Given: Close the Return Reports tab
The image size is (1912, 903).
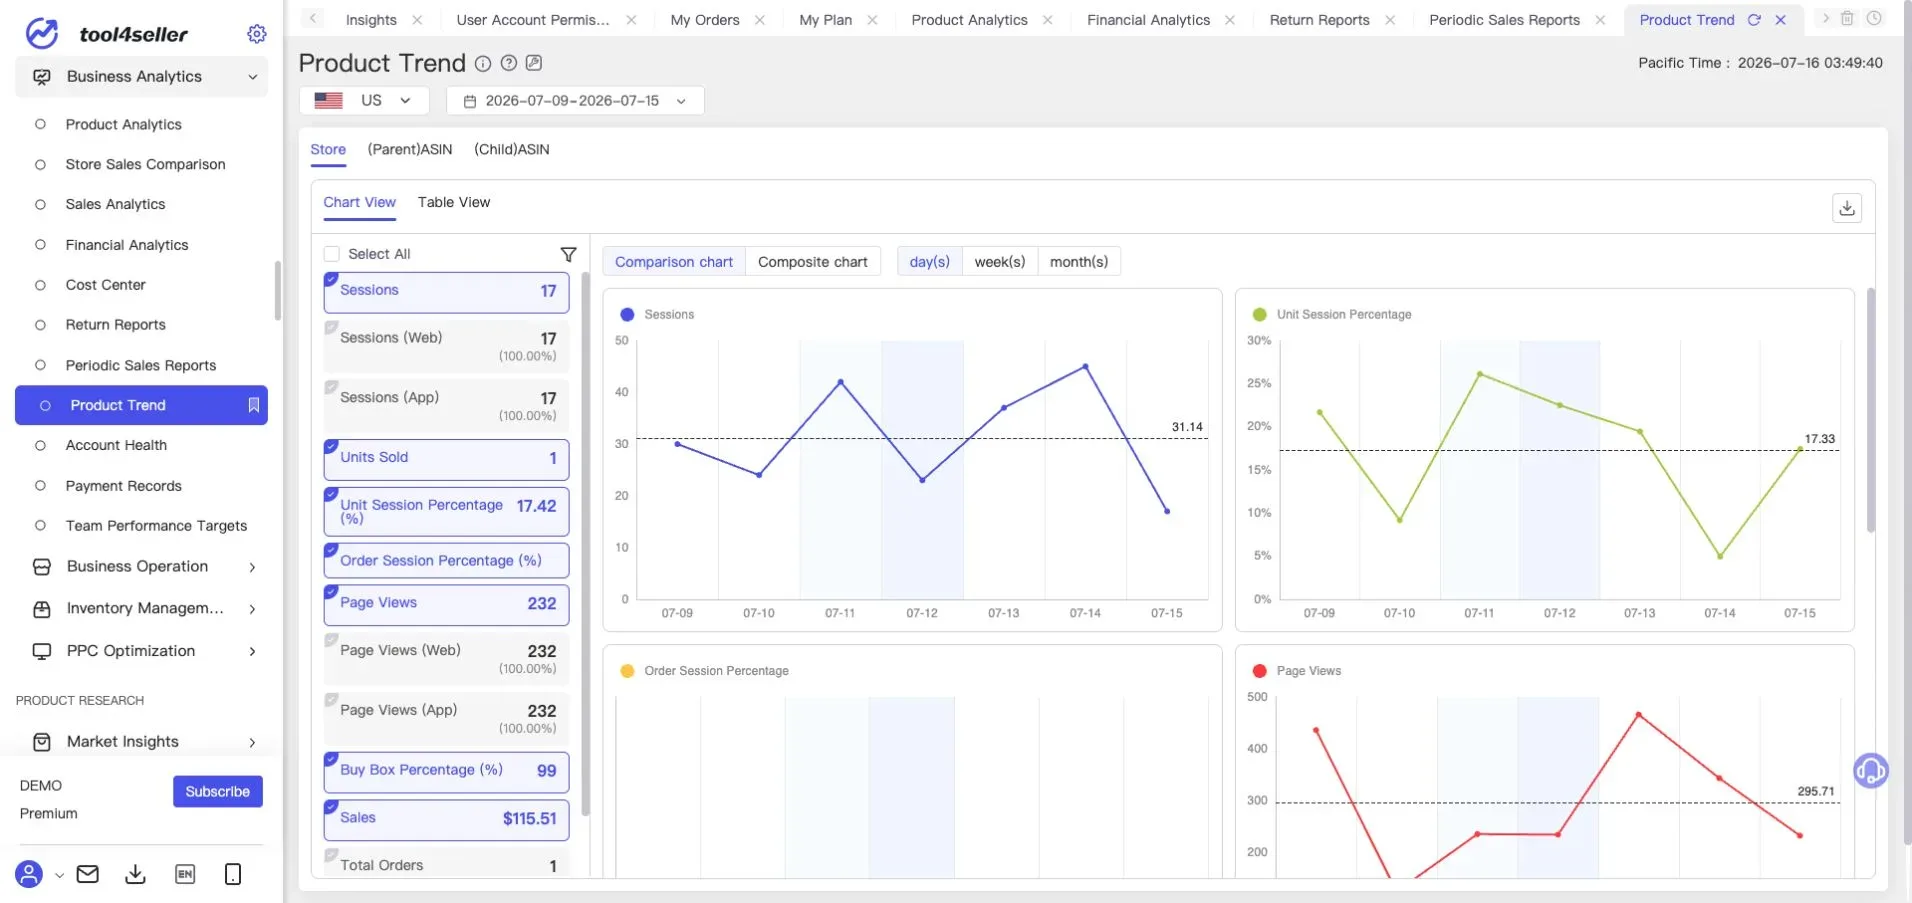Looking at the screenshot, I should pyautogui.click(x=1390, y=20).
